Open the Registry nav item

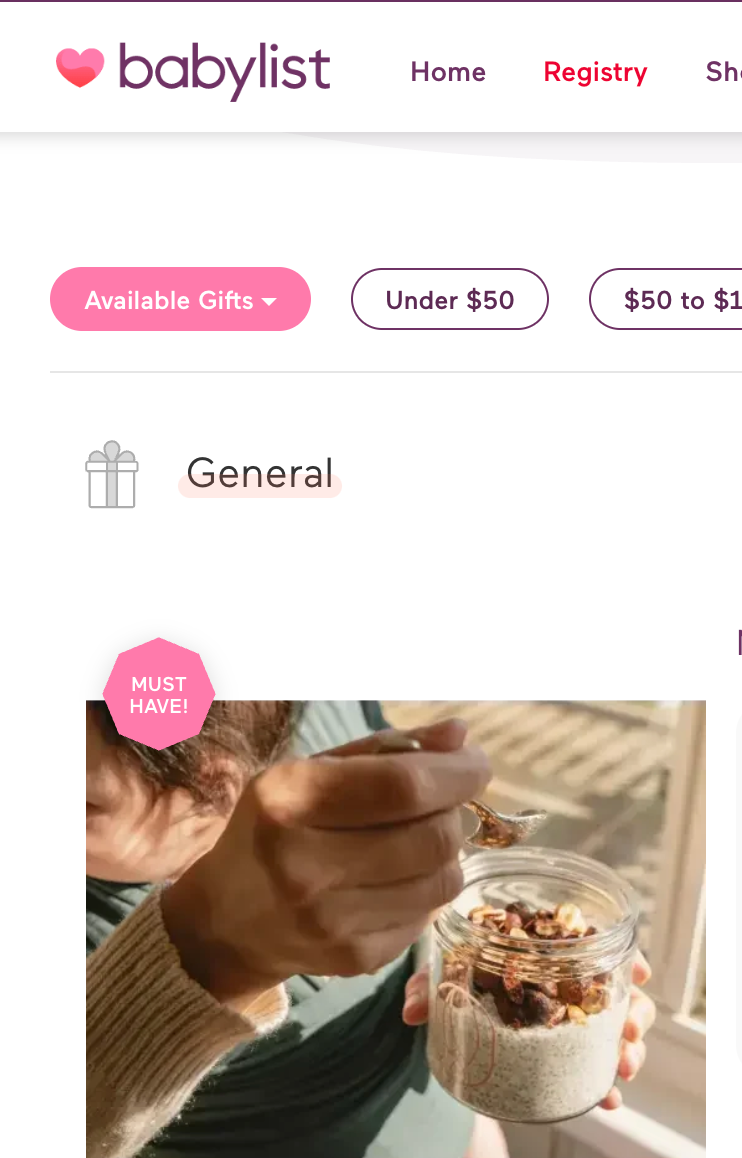click(595, 72)
